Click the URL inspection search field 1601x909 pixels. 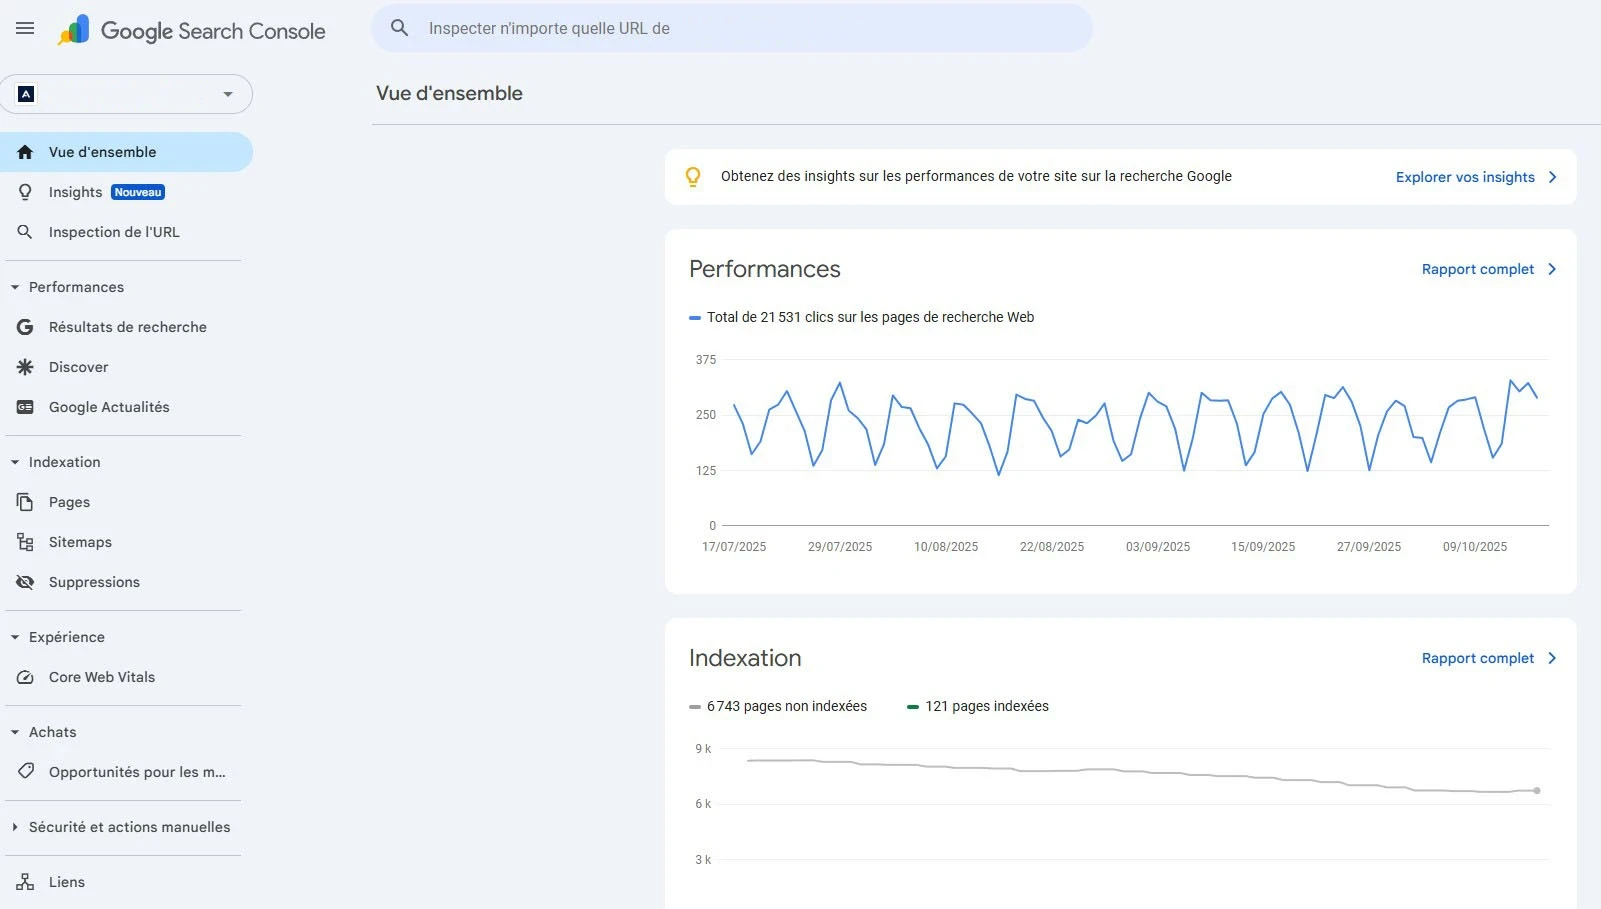(732, 28)
